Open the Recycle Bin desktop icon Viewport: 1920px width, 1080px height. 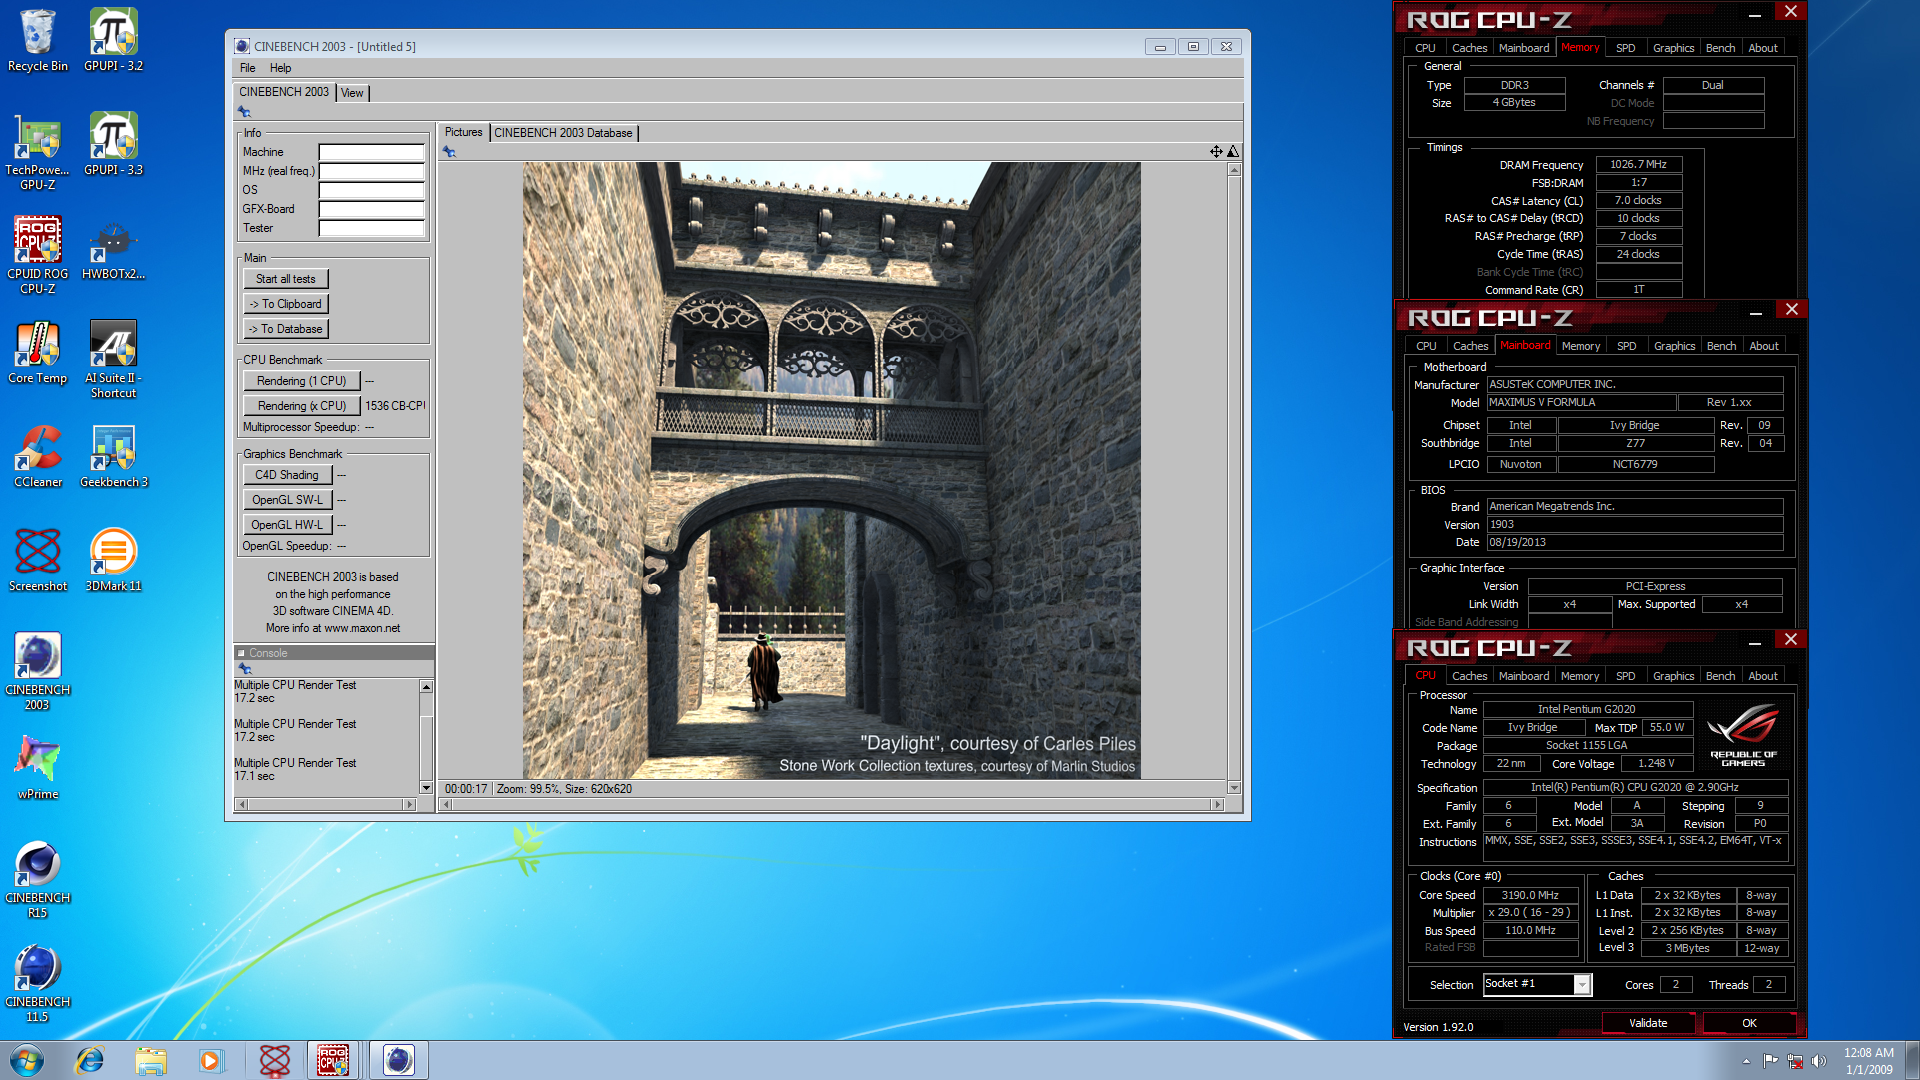point(37,40)
